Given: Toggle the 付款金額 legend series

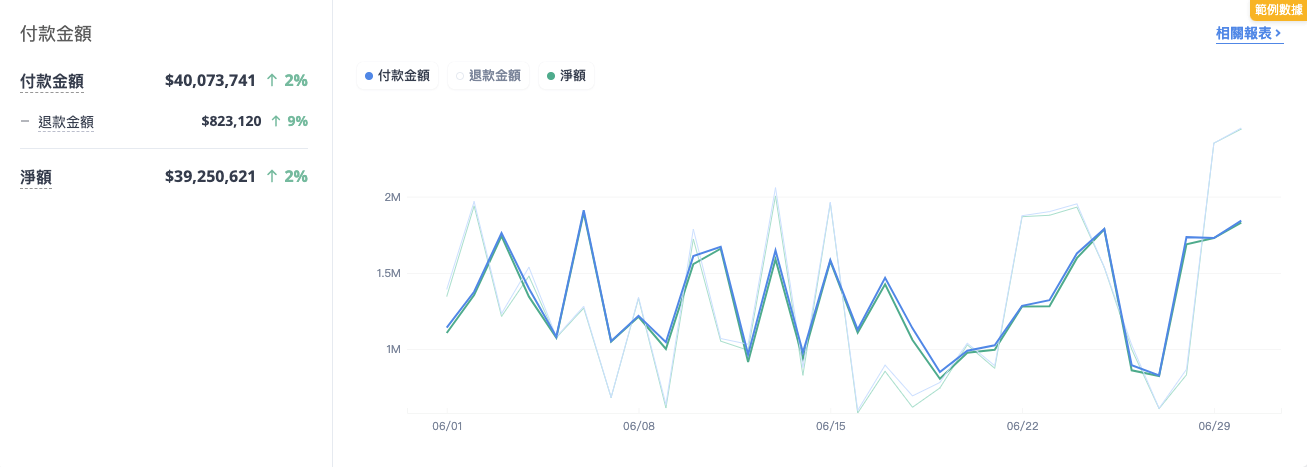Looking at the screenshot, I should 398,76.
